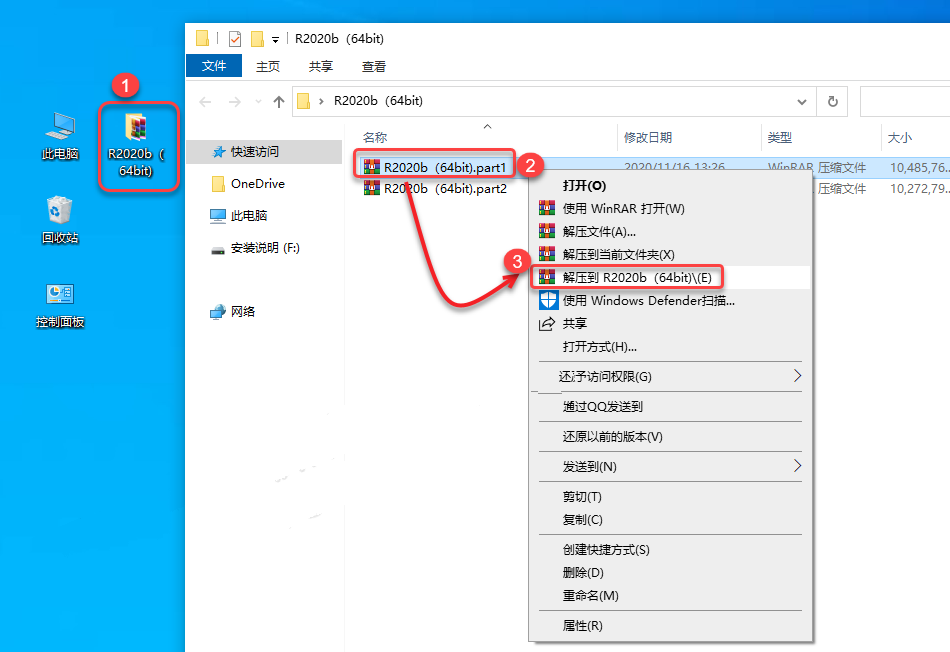Viewport: 950px width, 652px height.
Task: Open the 控制面板 desktop icon
Action: [x=60, y=305]
